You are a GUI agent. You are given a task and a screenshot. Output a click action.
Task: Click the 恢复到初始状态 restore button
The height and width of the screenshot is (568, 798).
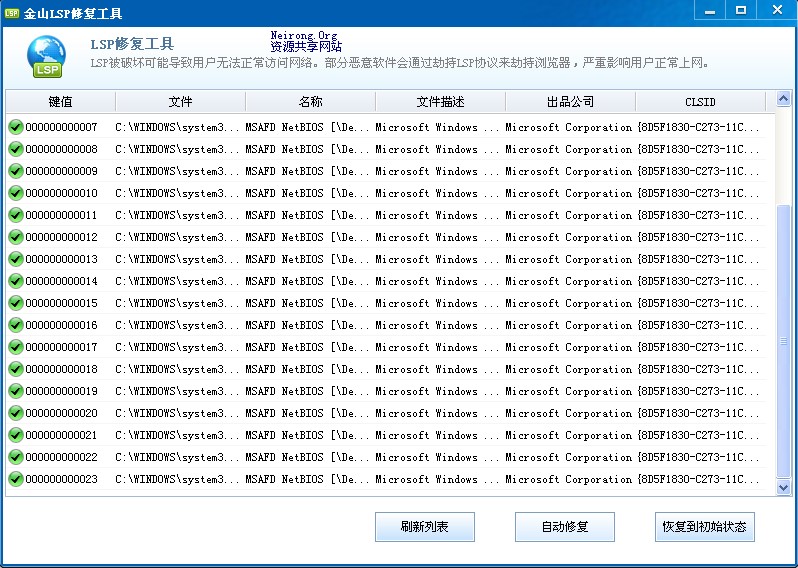(705, 527)
